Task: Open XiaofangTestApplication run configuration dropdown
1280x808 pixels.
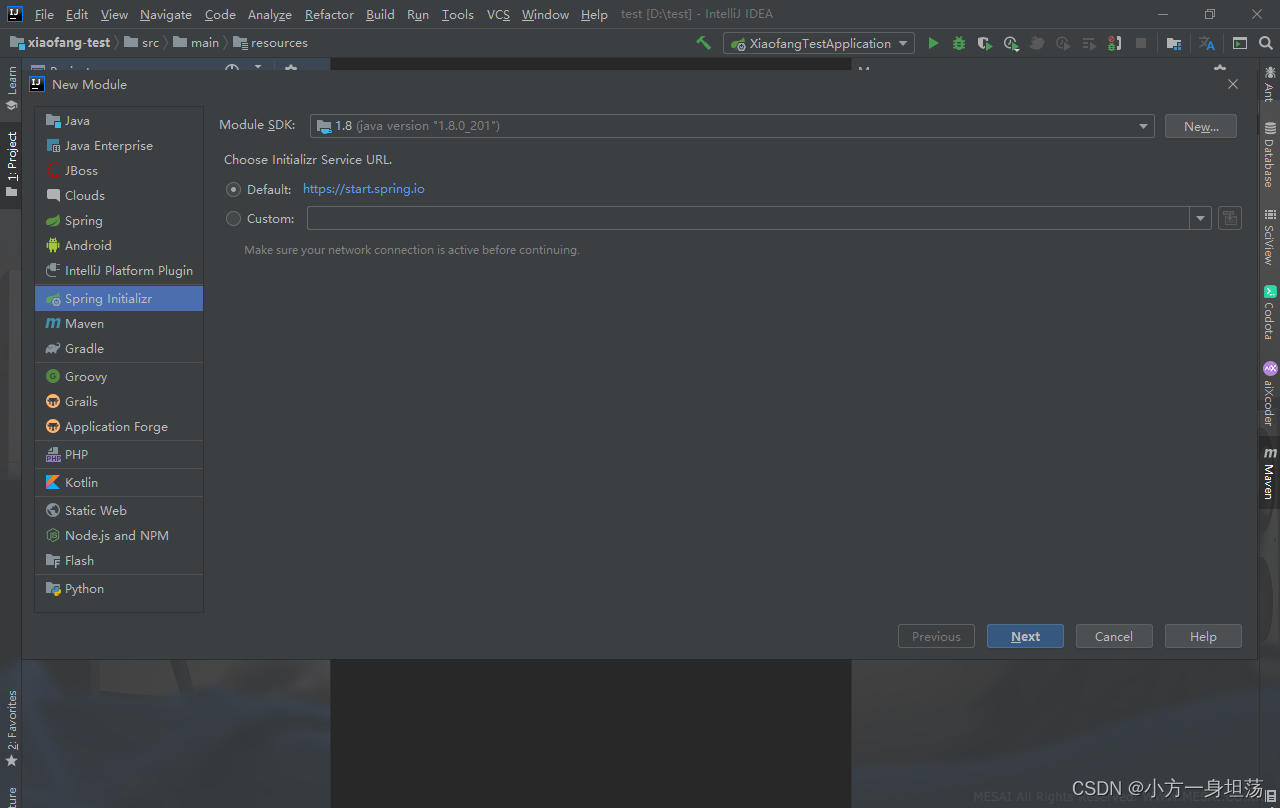Action: click(x=819, y=43)
